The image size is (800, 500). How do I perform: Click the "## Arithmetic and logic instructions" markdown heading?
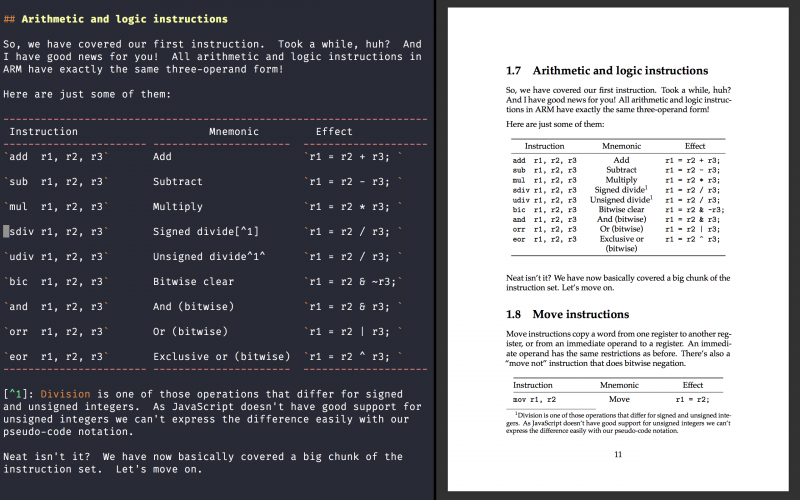[x=116, y=19]
